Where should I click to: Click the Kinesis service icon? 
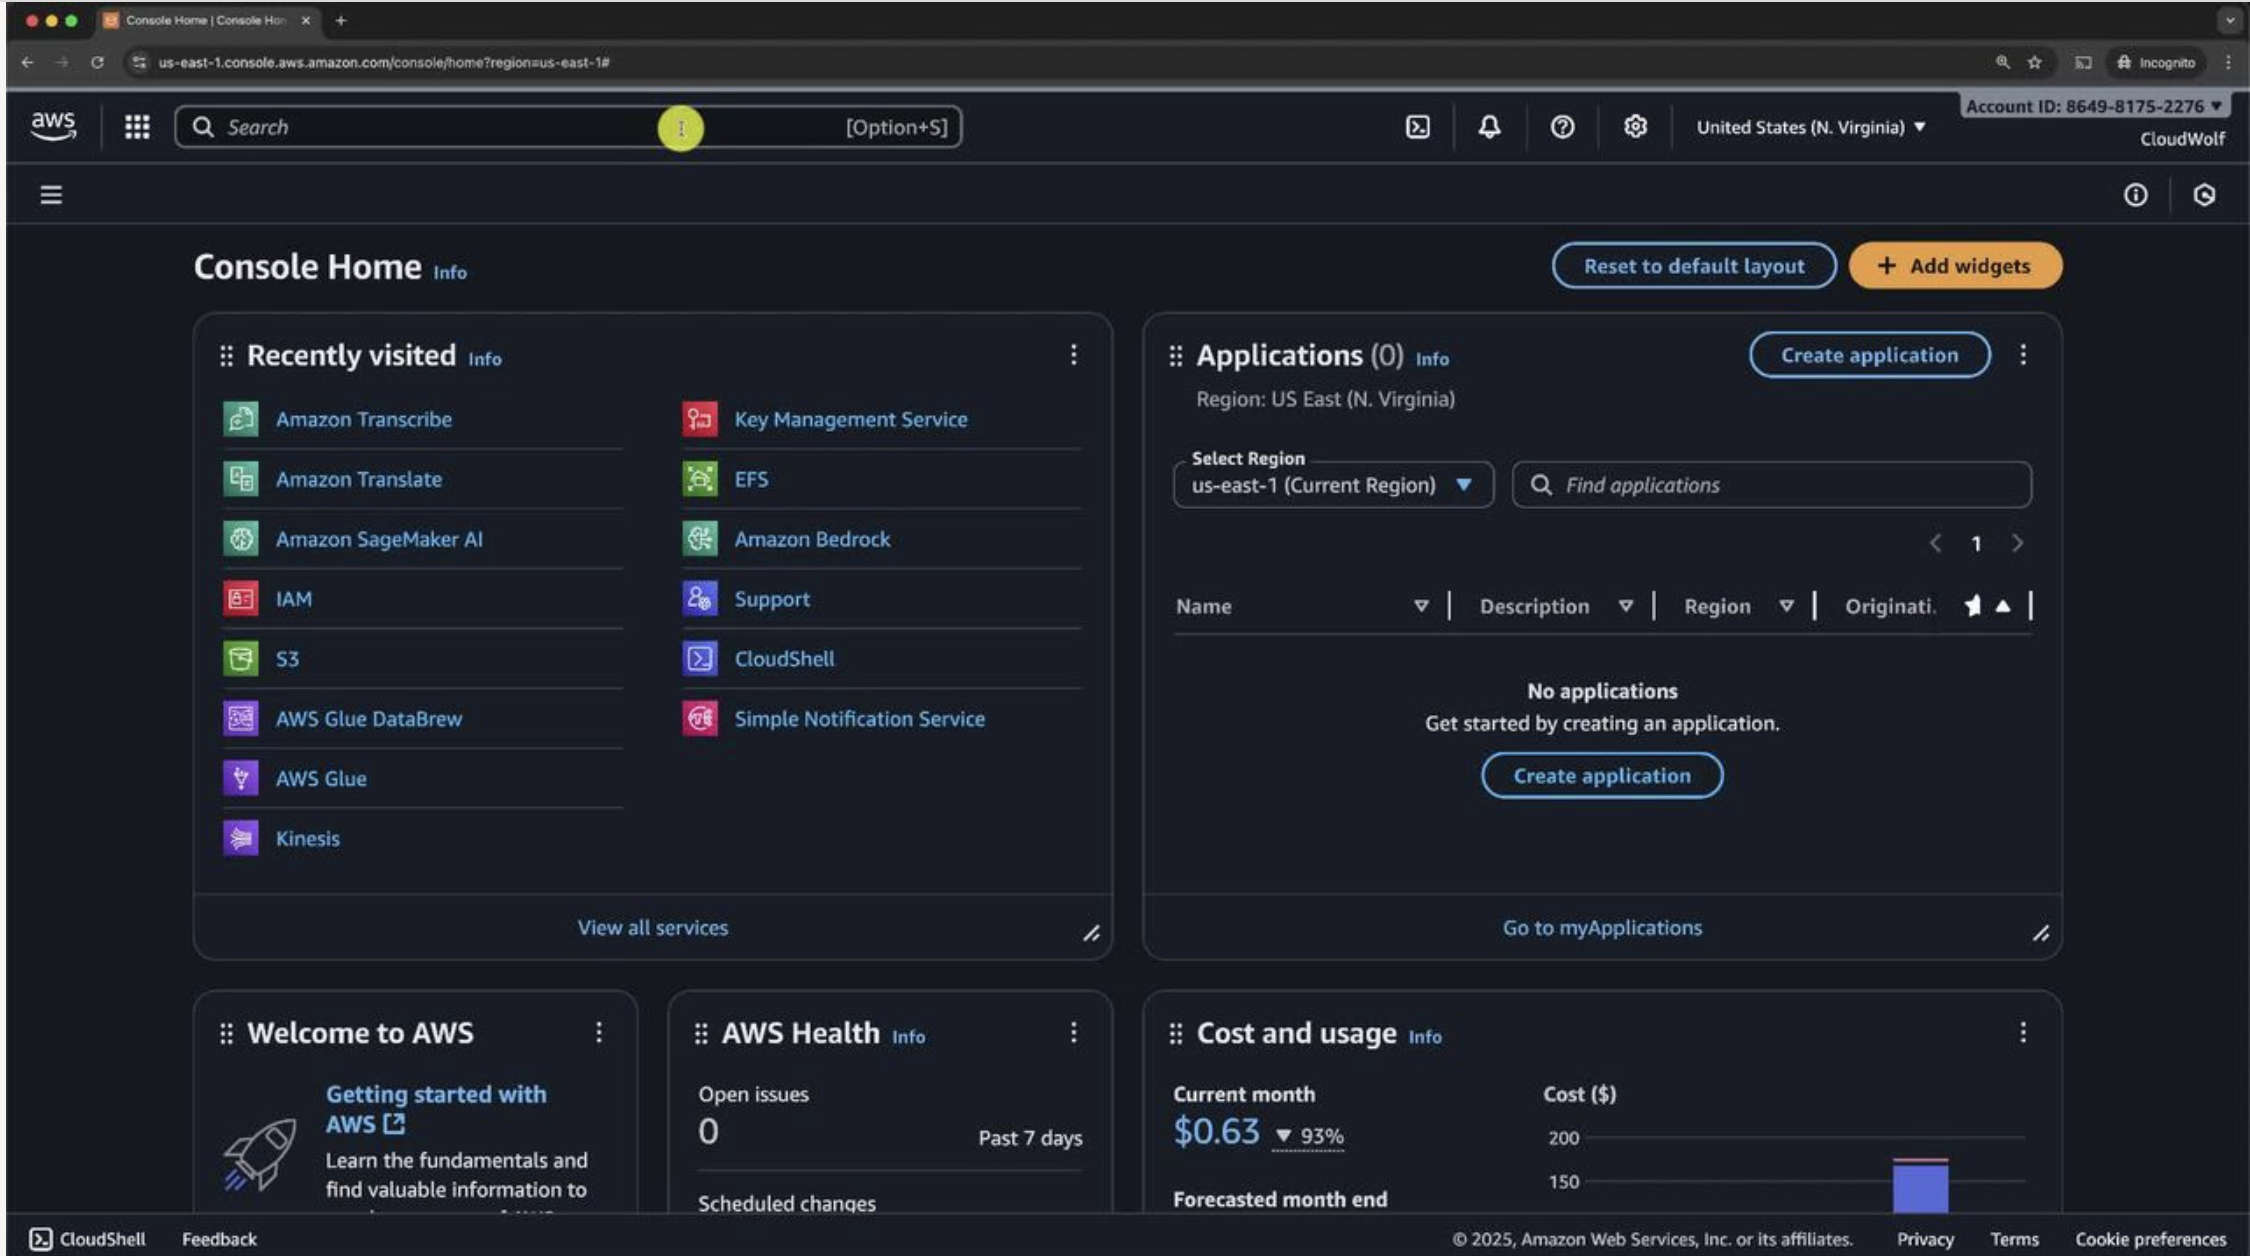tap(240, 838)
